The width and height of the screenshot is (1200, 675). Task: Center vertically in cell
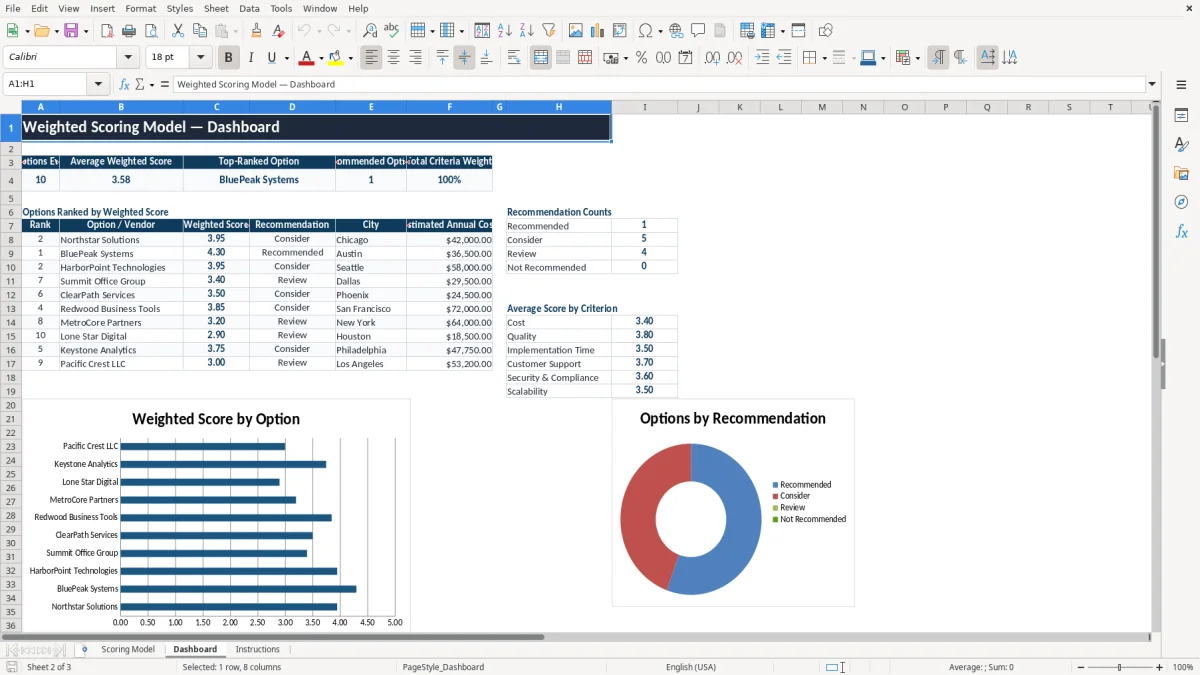tap(464, 58)
